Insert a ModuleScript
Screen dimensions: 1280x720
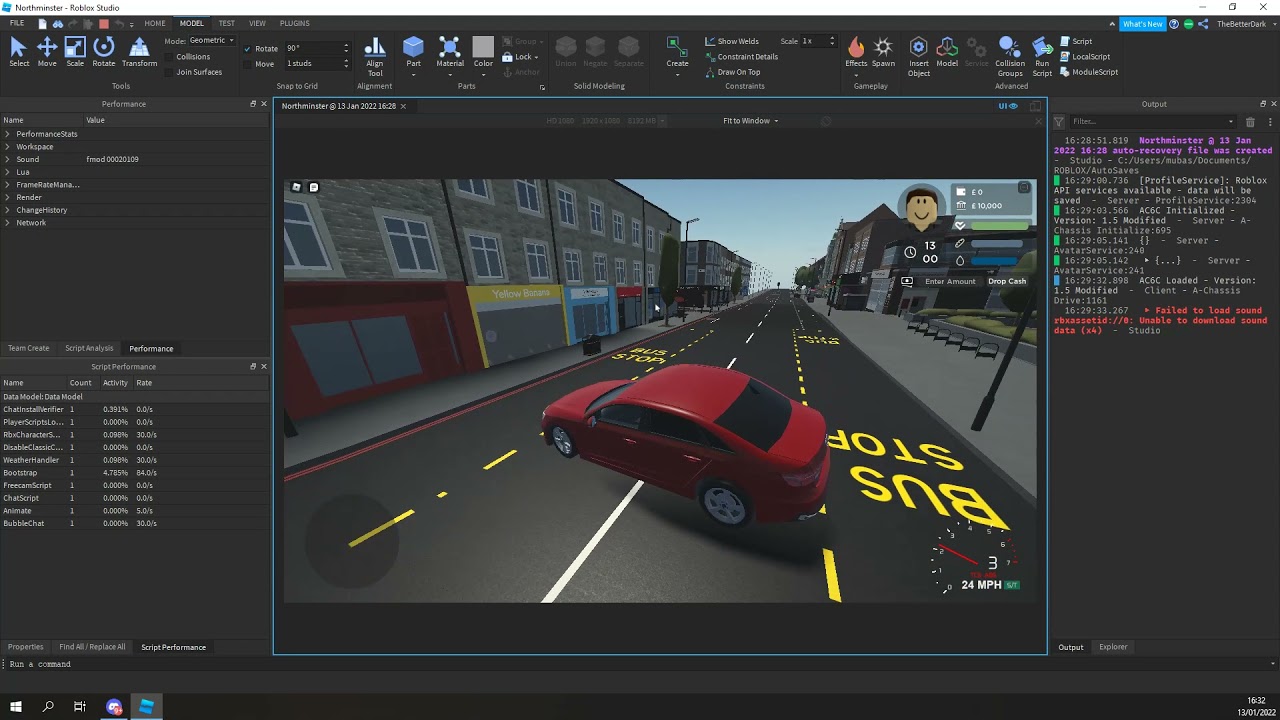(x=1089, y=72)
